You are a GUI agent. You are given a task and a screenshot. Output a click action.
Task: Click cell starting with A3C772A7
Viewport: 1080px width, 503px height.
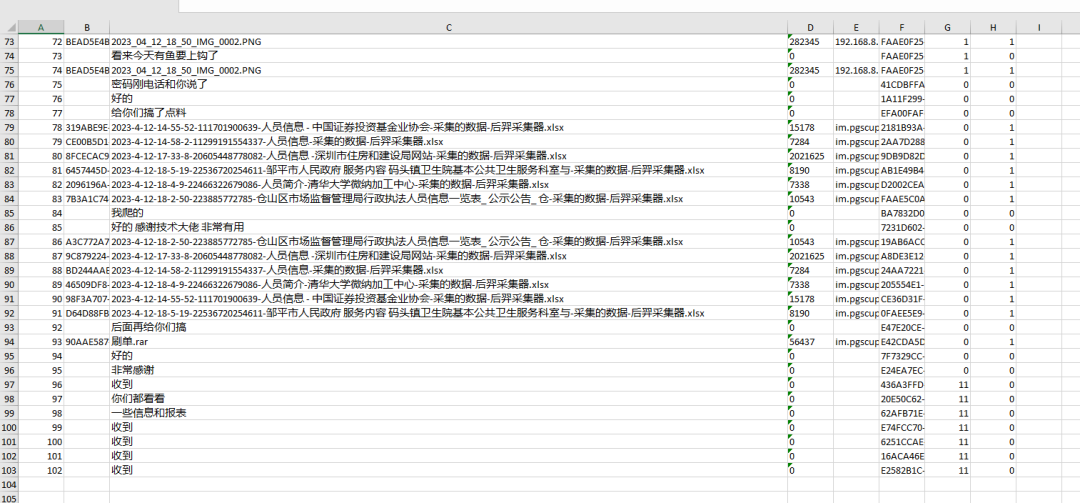click(x=87, y=242)
